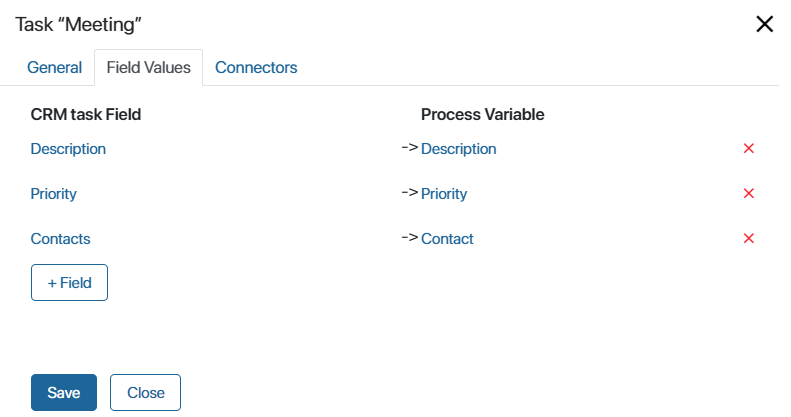
Task: Select the Field Values tab
Action: pyautogui.click(x=148, y=67)
